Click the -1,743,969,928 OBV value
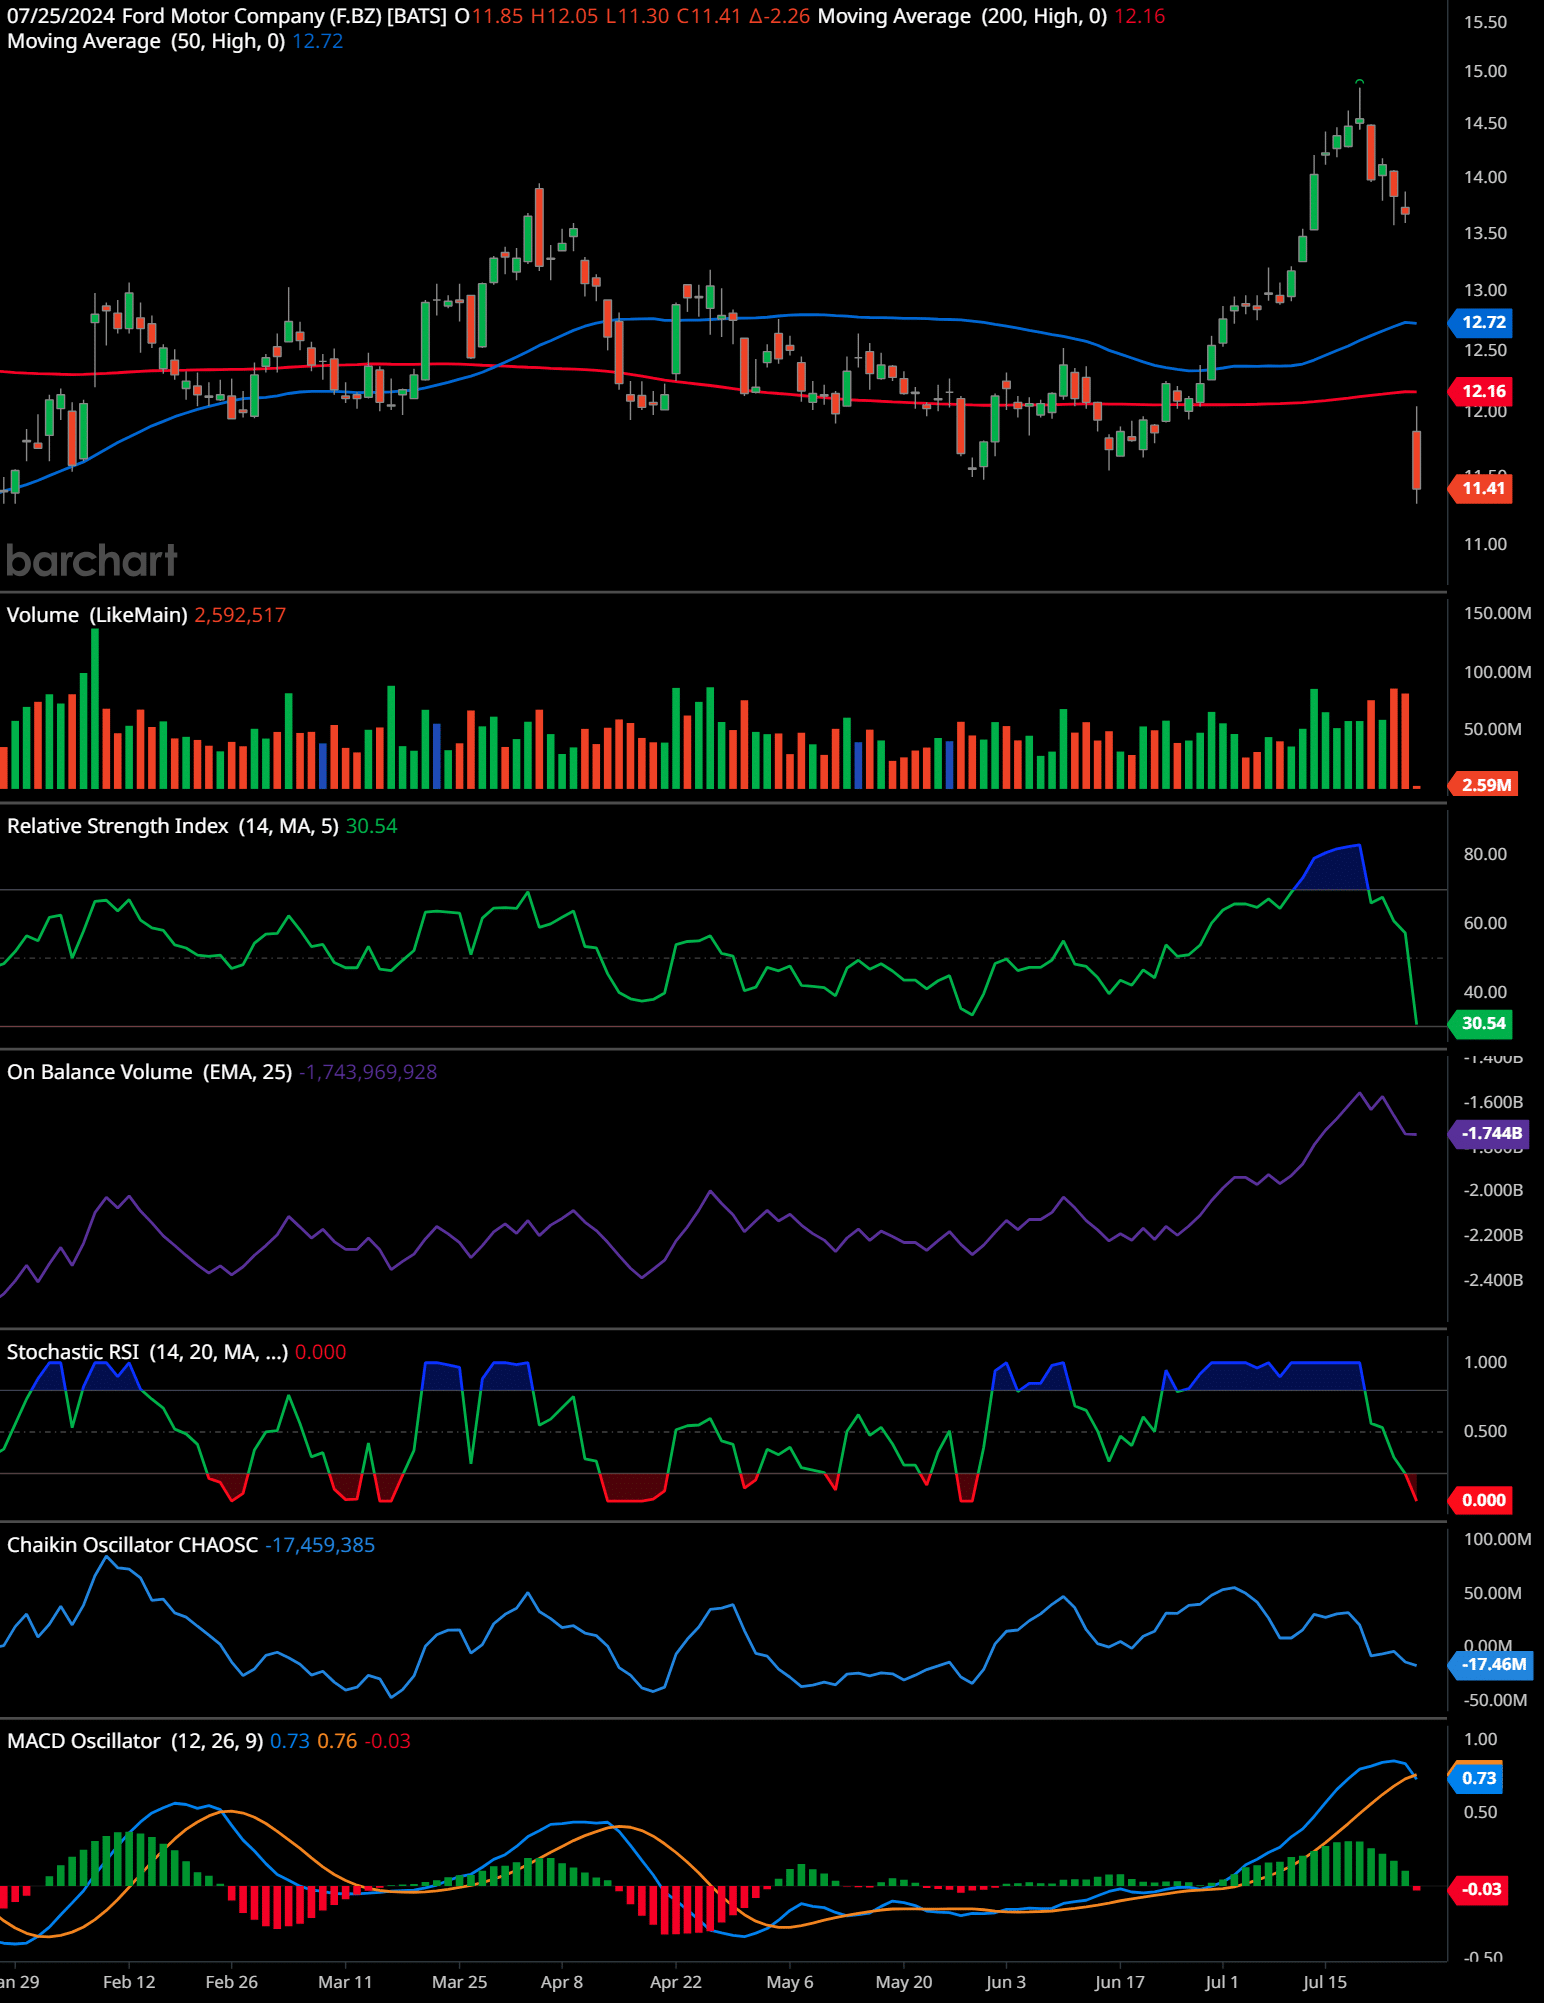Image resolution: width=1544 pixels, height=2003 pixels. (x=368, y=1072)
